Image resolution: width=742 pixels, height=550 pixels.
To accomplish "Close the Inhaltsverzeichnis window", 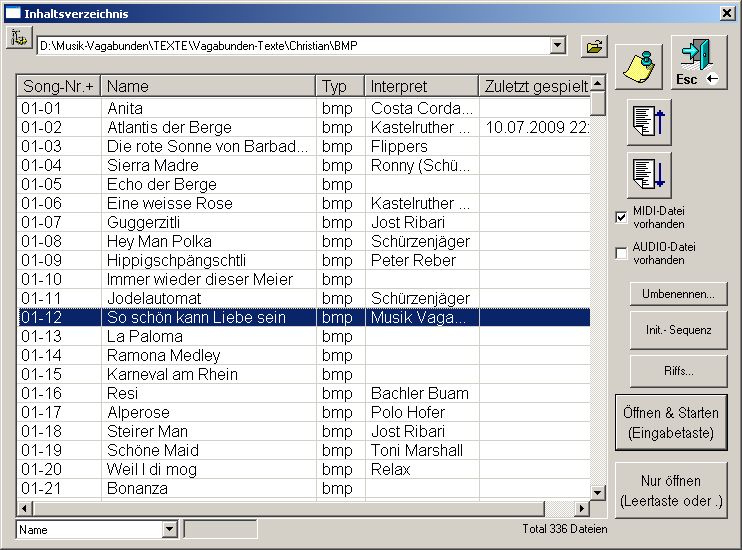I will [x=727, y=13].
